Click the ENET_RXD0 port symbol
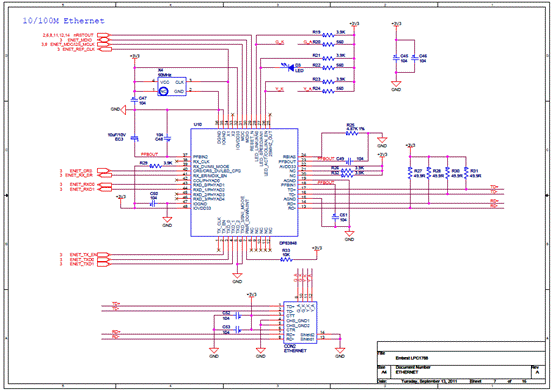553x392 pixels. point(103,185)
